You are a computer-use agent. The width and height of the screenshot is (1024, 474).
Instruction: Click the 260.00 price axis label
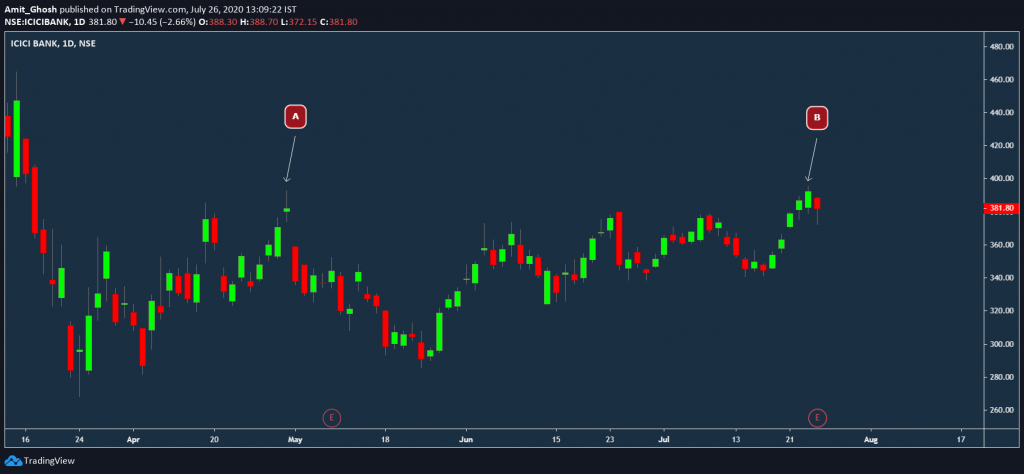coord(1001,411)
